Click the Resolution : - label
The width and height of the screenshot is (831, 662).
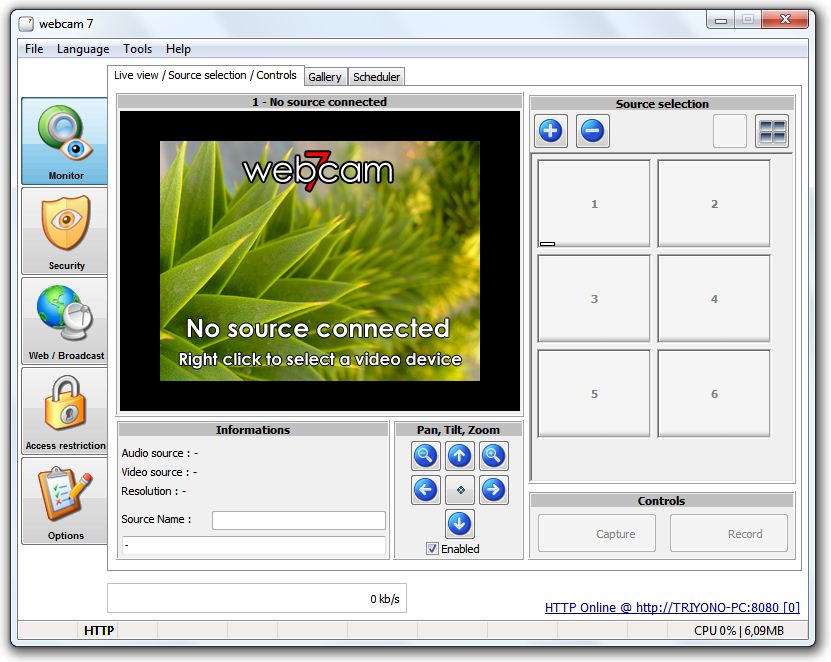(154, 491)
